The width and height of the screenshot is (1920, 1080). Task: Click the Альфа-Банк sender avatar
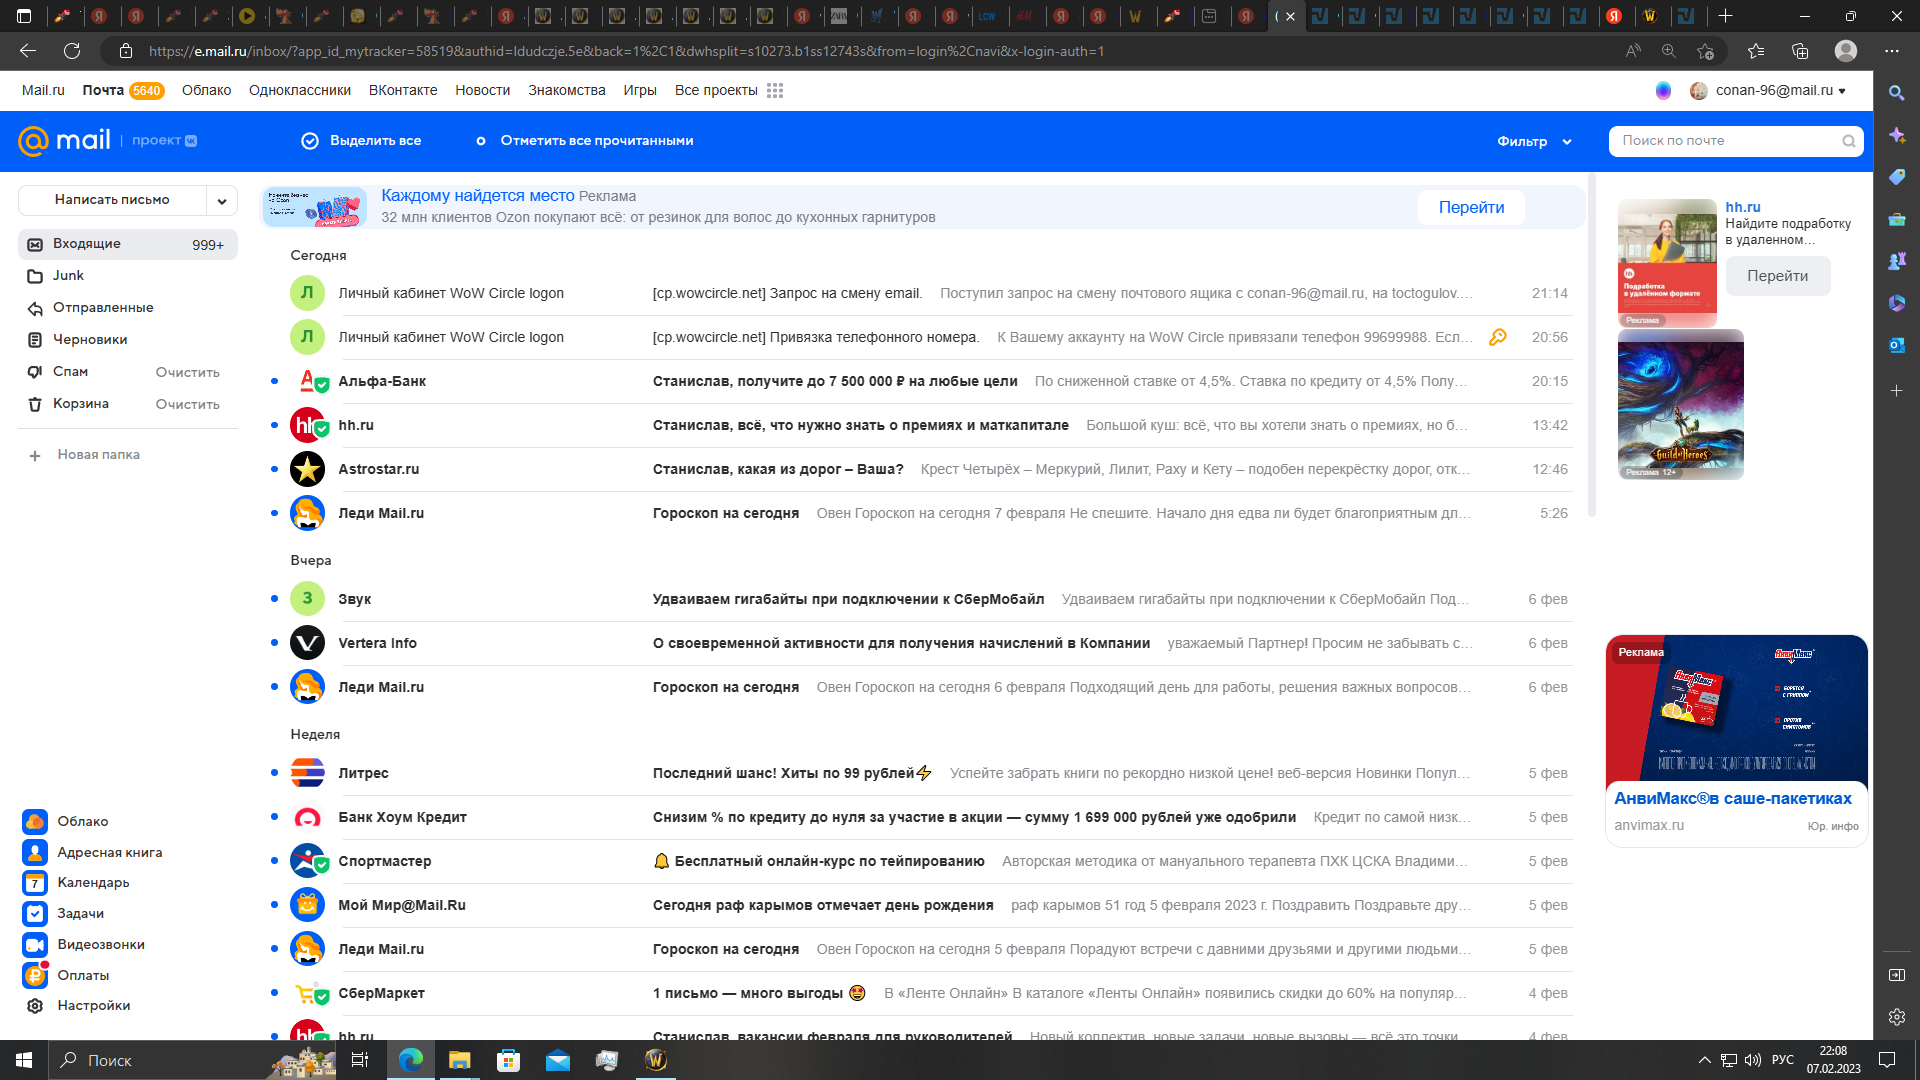point(308,382)
